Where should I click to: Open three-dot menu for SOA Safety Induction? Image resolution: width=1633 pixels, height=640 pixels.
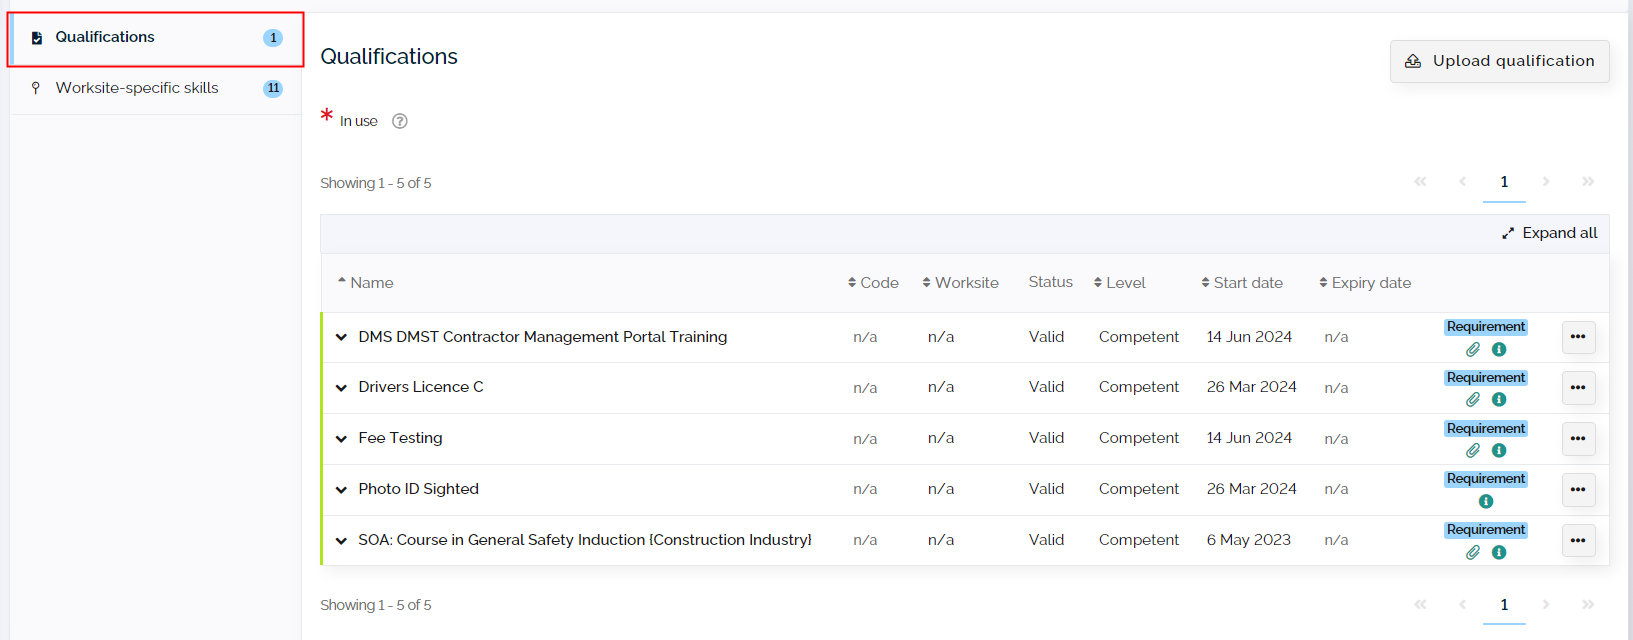[x=1578, y=541]
